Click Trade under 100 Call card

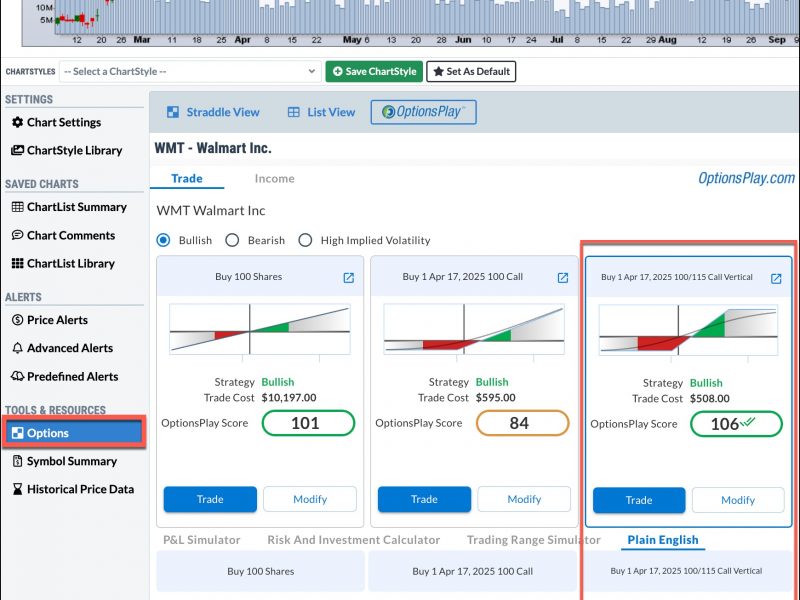point(424,499)
